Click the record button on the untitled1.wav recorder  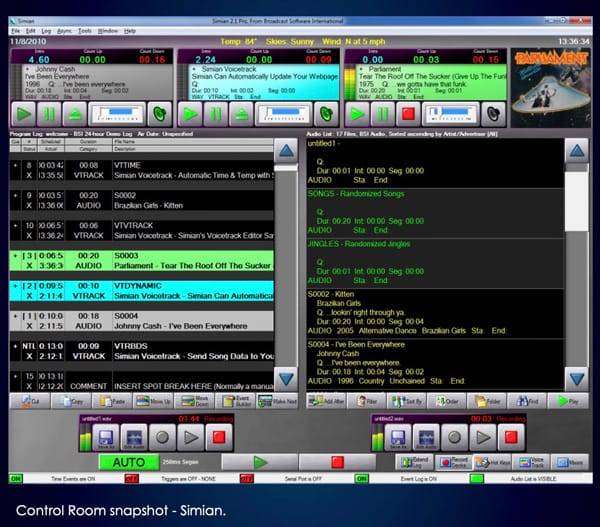point(162,437)
